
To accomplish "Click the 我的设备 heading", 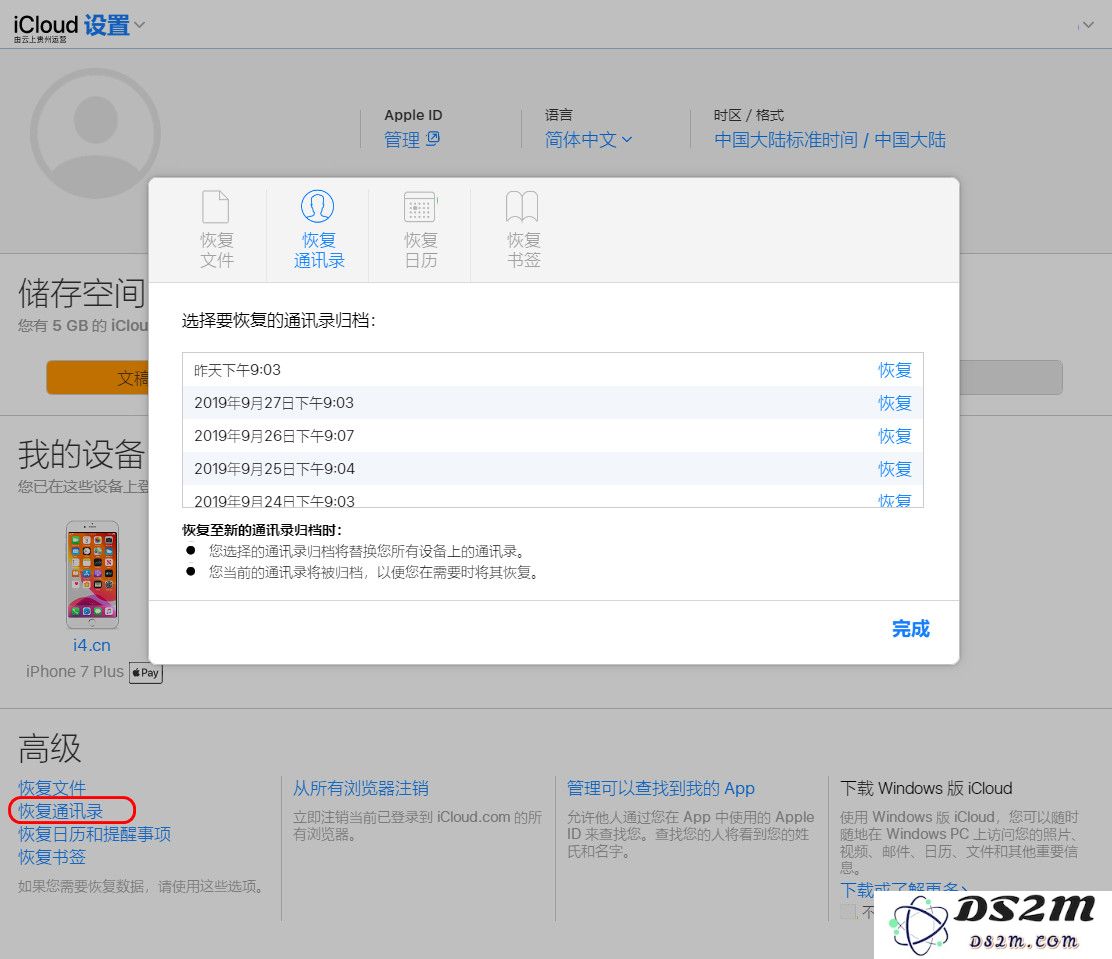I will tap(82, 454).
